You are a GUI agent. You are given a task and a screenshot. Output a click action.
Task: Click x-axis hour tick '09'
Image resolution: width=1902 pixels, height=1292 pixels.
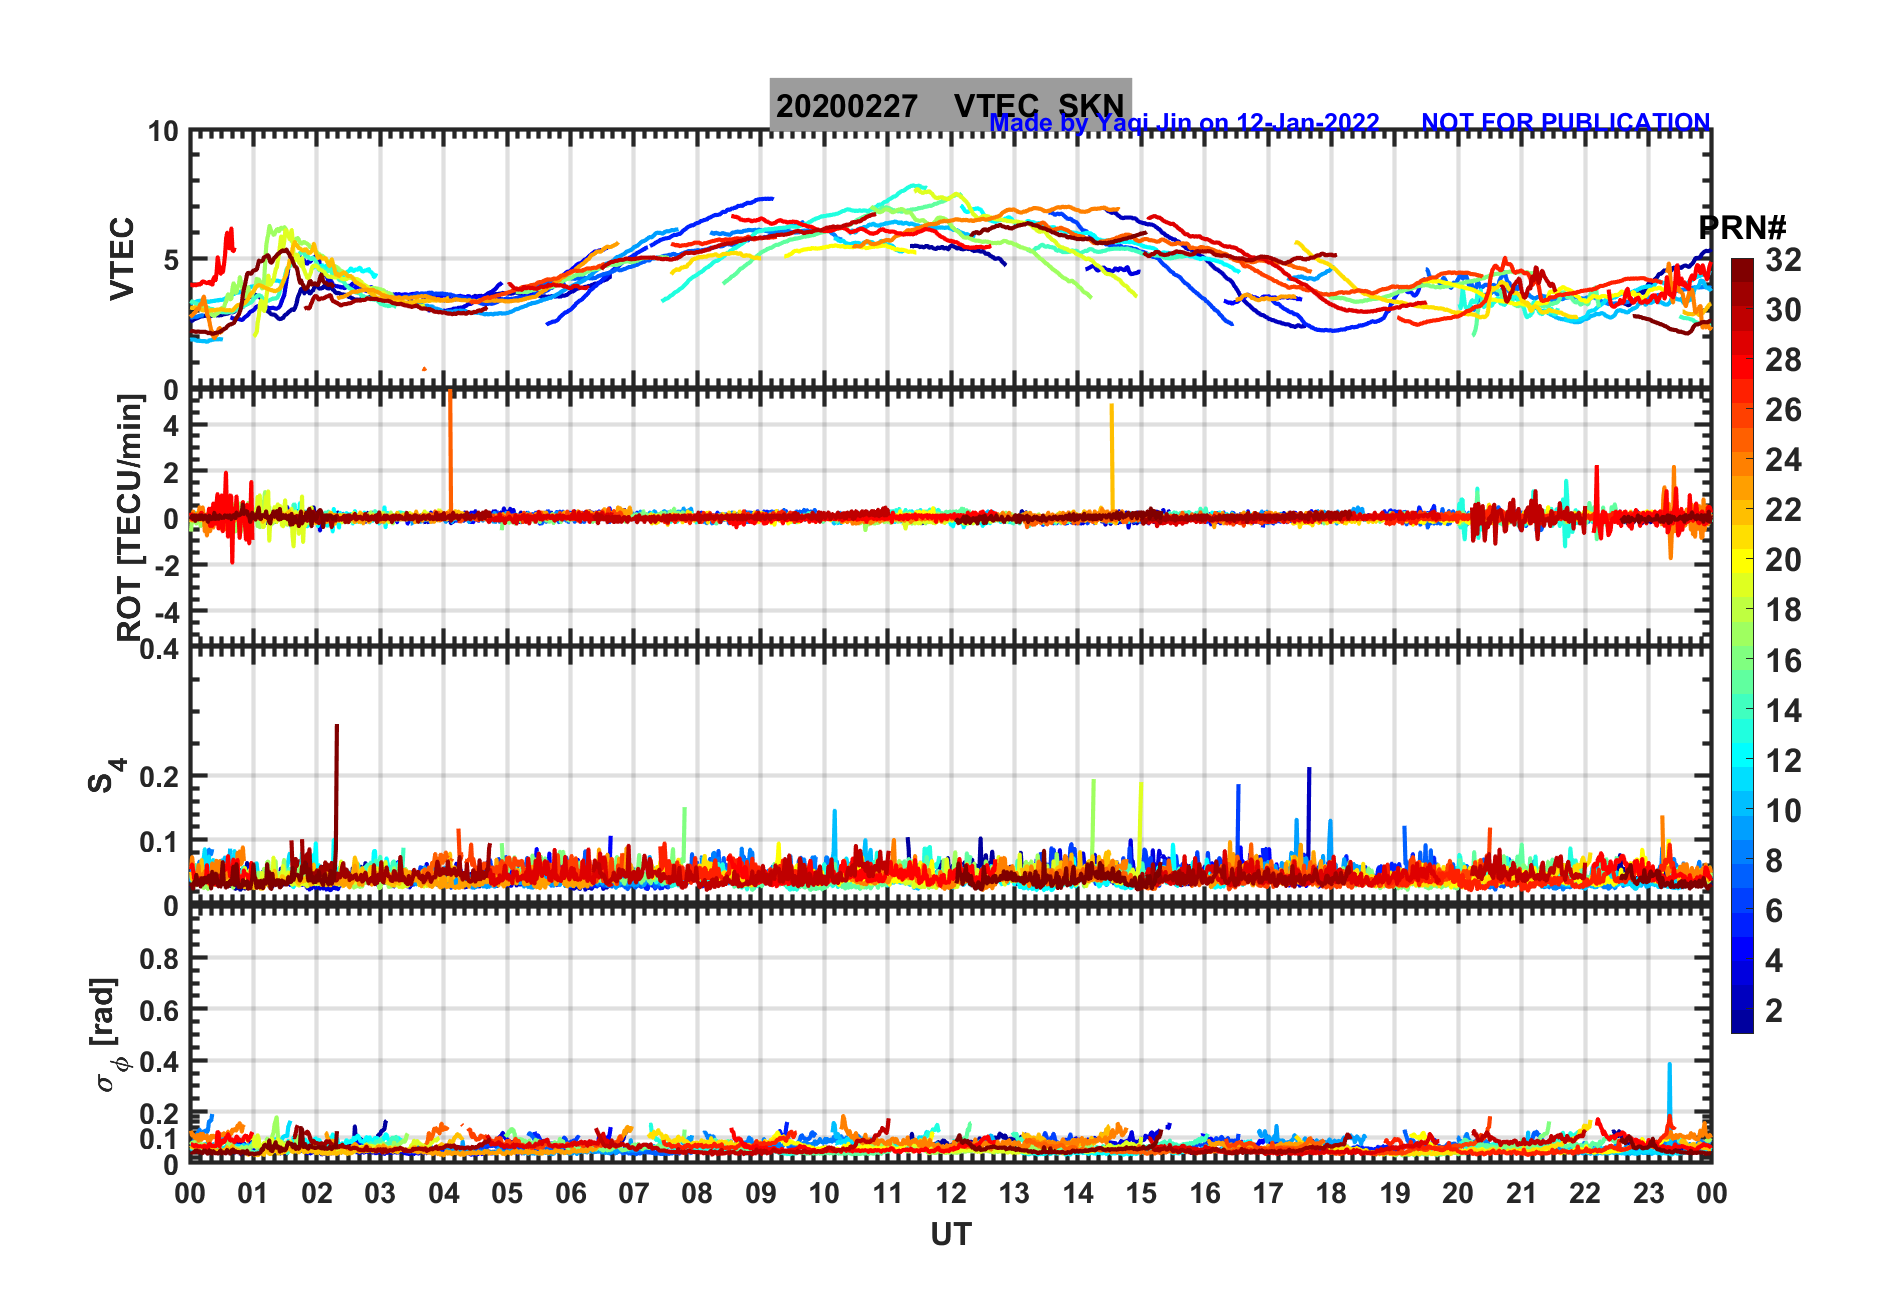761,1193
